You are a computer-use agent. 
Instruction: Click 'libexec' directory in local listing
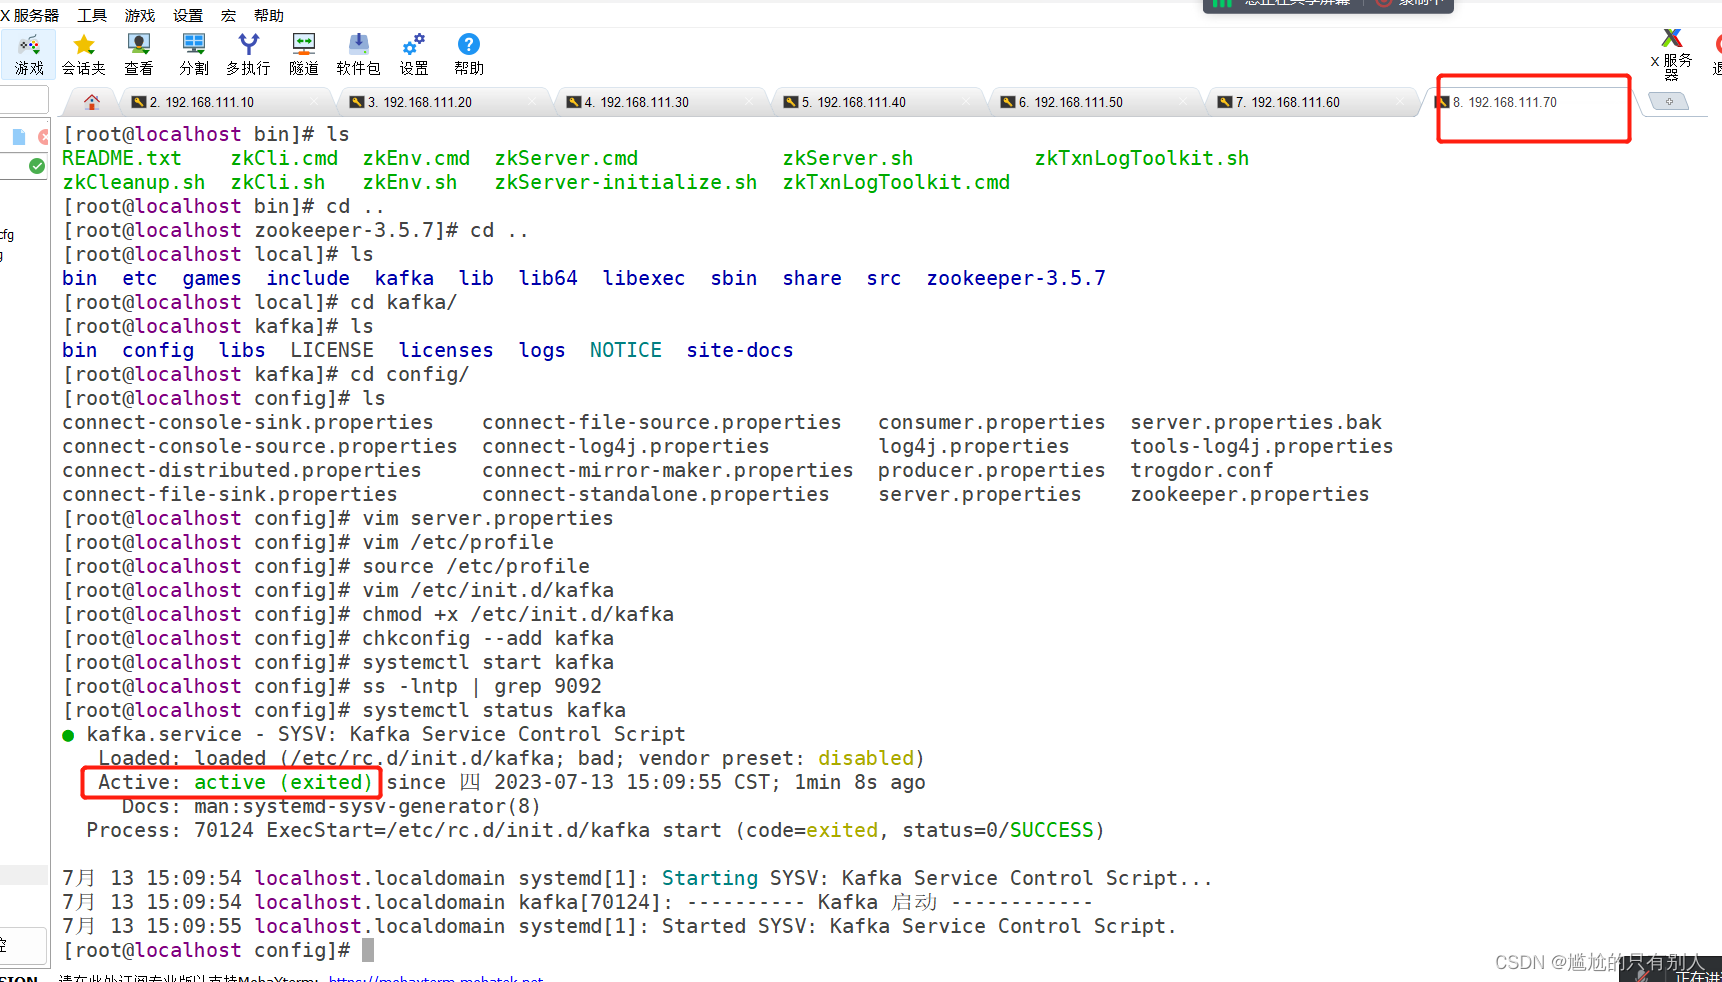[644, 278]
